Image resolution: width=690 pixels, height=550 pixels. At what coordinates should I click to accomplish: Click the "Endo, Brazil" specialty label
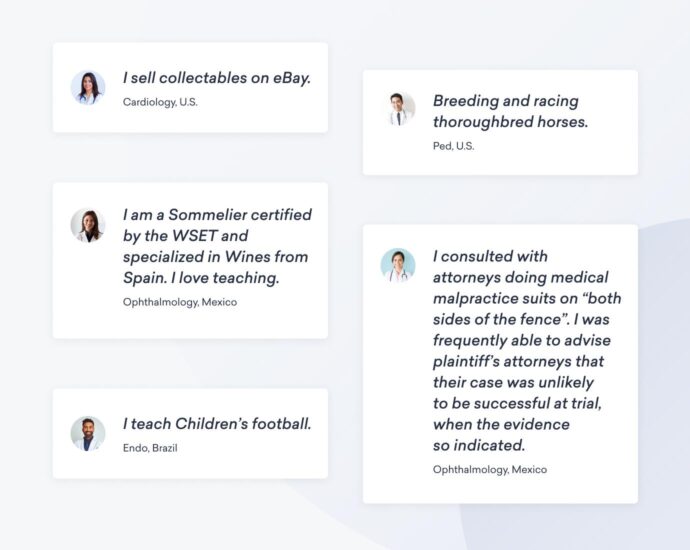(150, 448)
